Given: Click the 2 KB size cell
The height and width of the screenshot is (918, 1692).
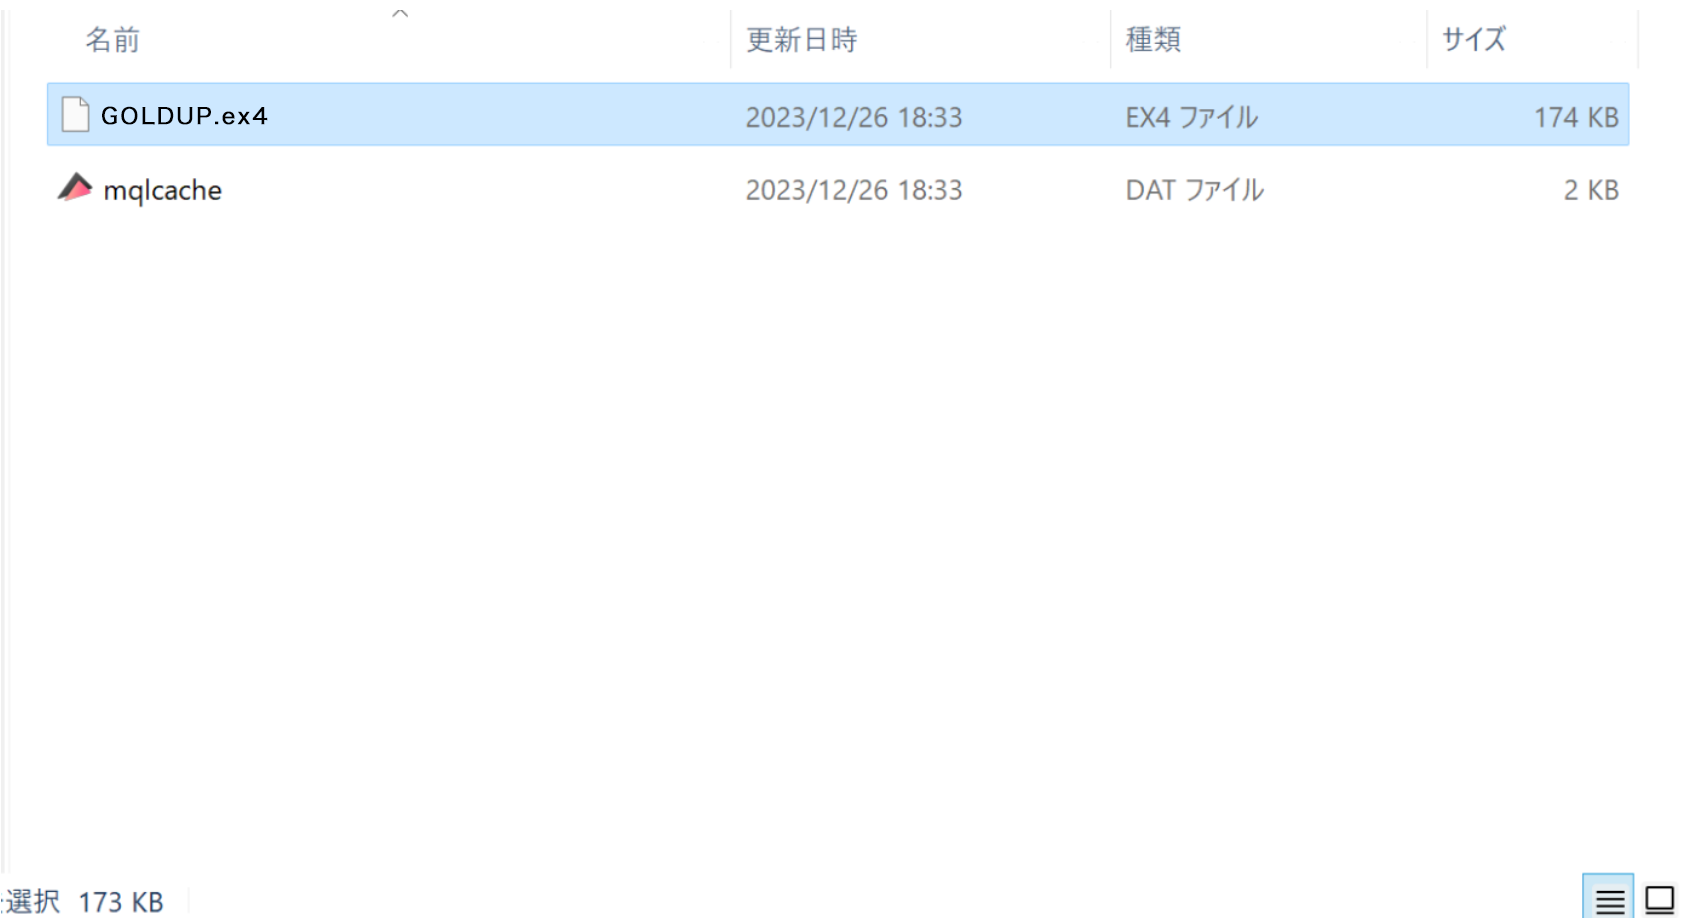Looking at the screenshot, I should pos(1591,190).
